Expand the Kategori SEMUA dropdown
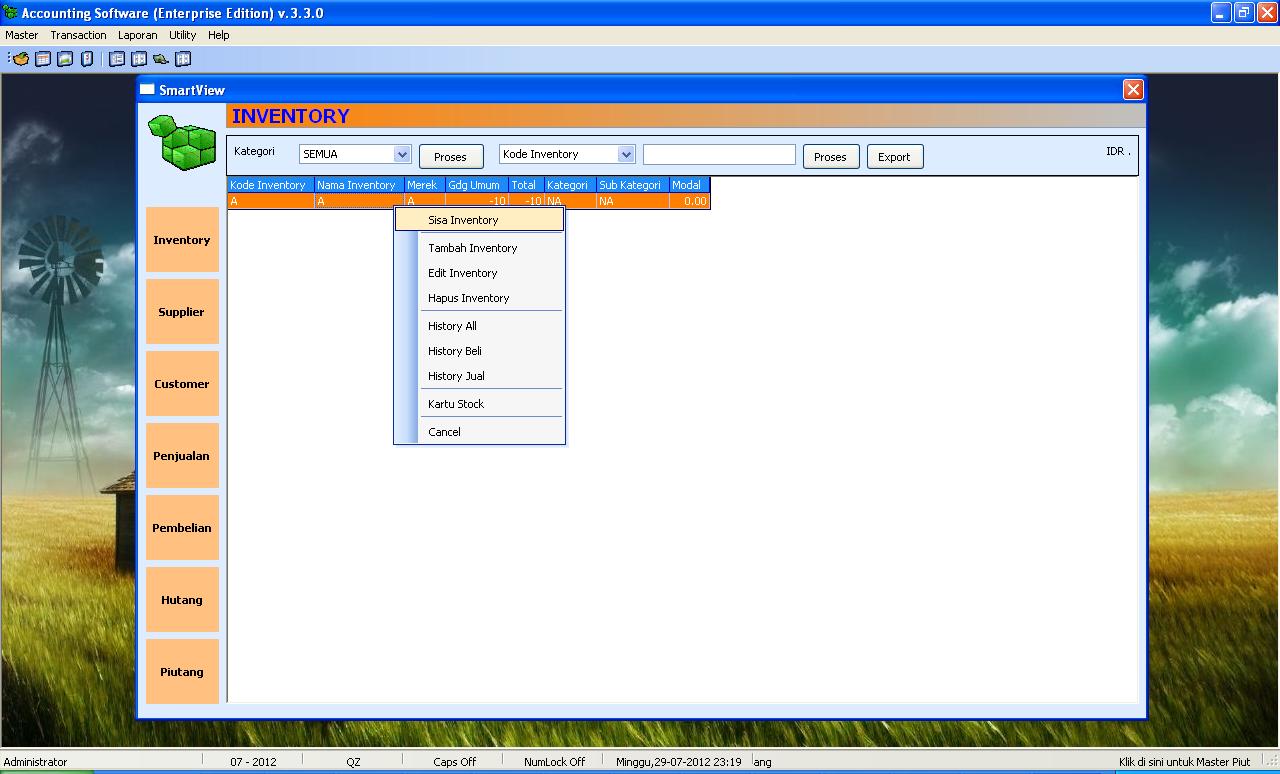 pyautogui.click(x=402, y=154)
